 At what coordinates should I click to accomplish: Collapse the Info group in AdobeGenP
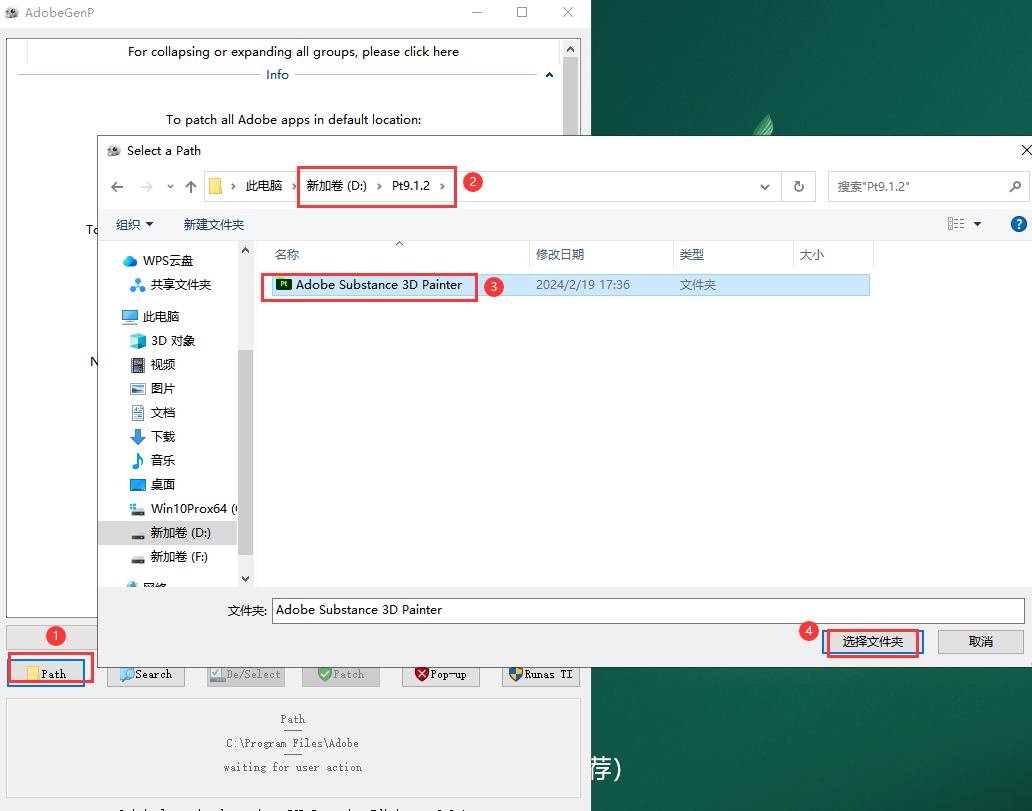click(550, 75)
